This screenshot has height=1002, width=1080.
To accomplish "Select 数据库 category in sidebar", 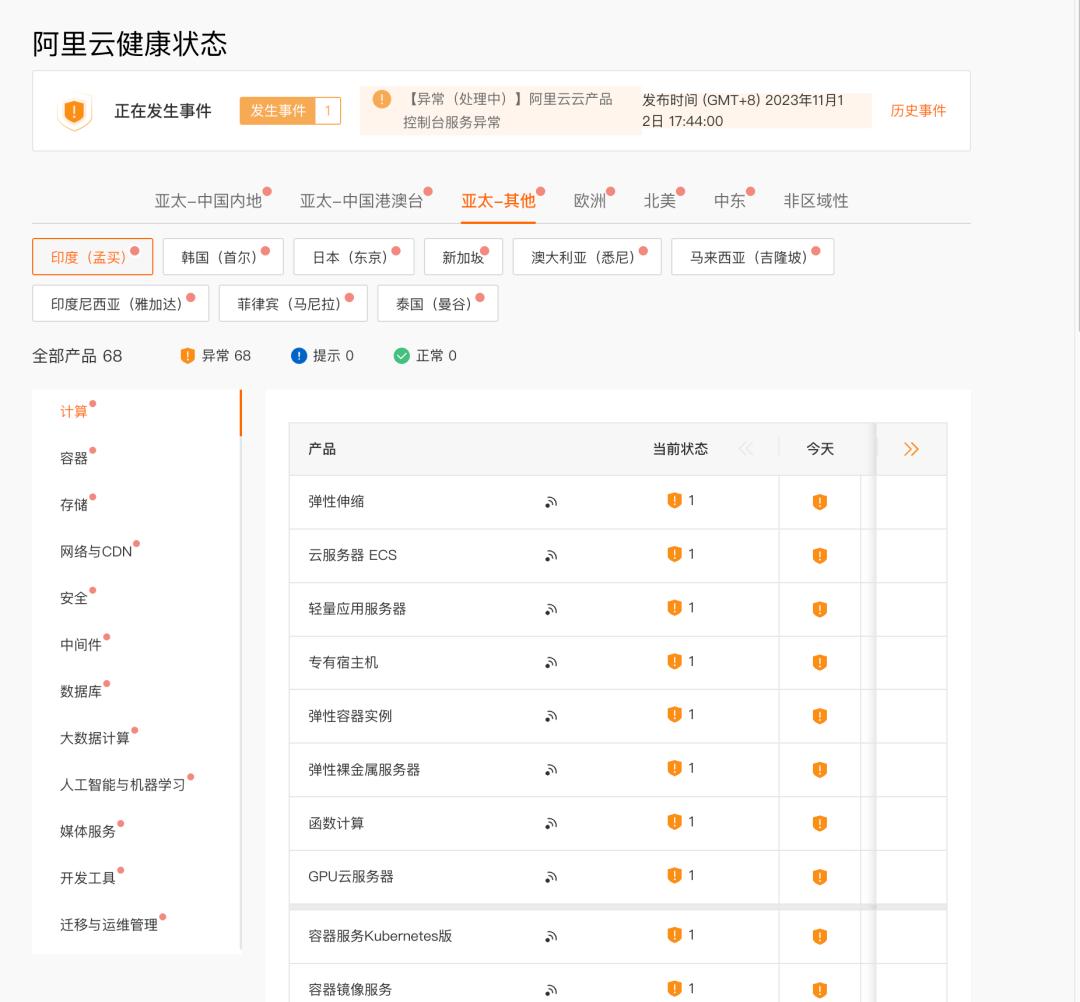I will click(81, 691).
